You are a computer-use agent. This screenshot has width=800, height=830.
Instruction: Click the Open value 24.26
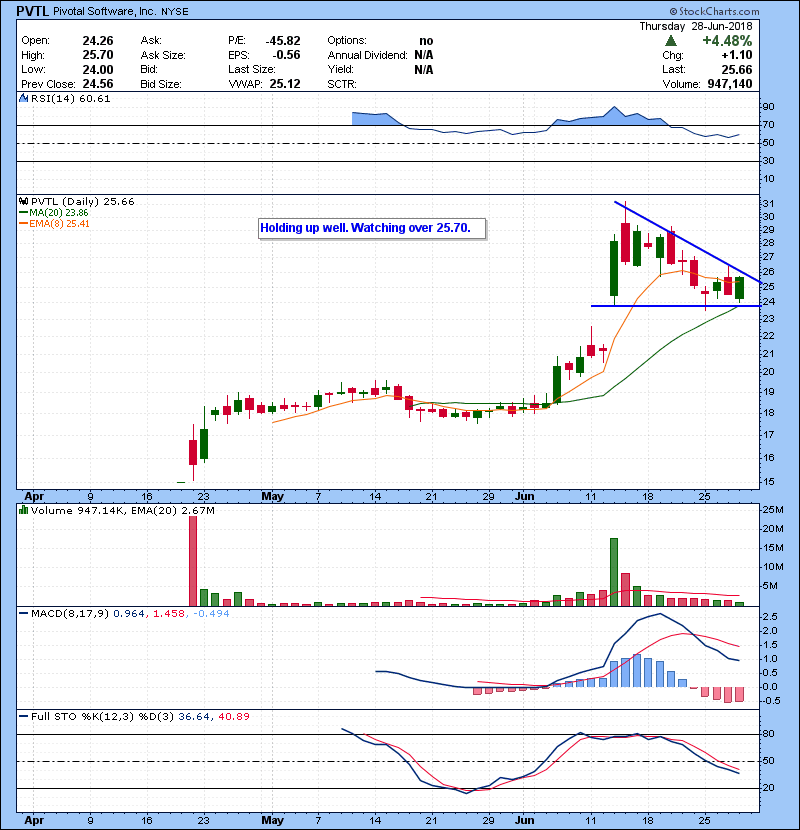pyautogui.click(x=98, y=41)
